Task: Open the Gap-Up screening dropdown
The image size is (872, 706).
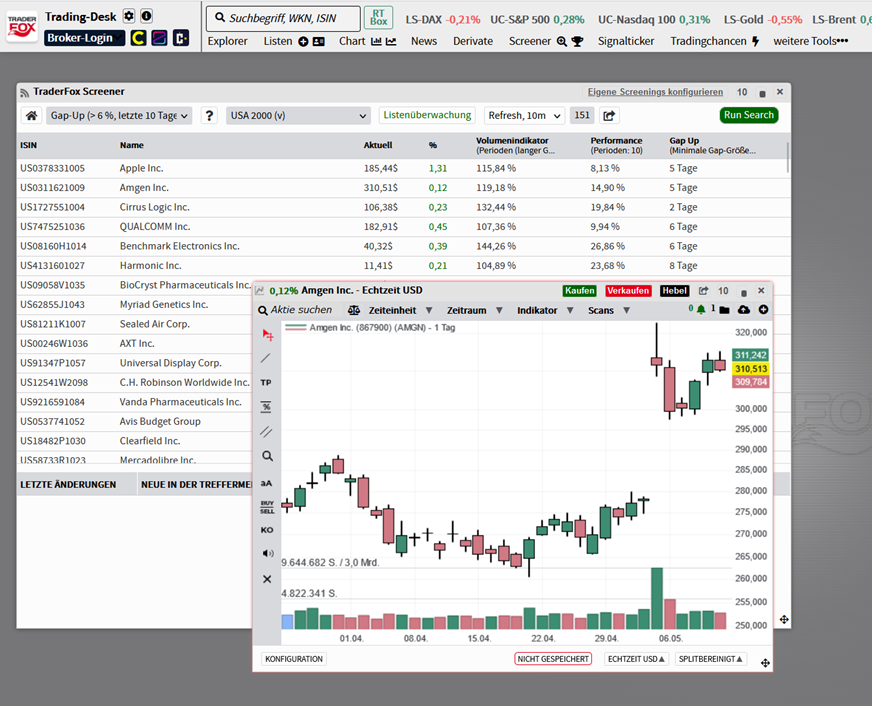Action: pos(119,116)
